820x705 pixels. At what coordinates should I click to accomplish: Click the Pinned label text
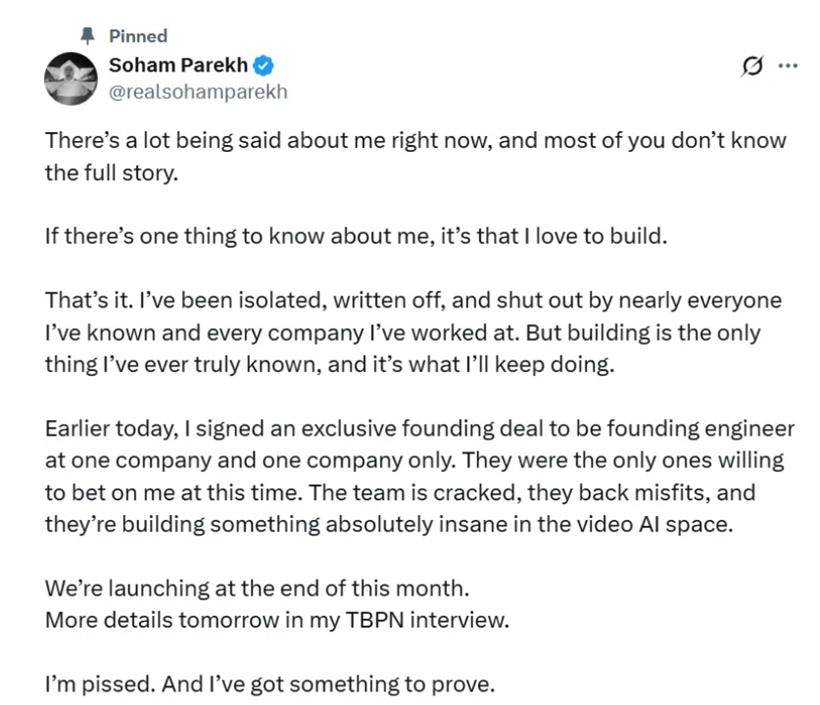point(138,36)
